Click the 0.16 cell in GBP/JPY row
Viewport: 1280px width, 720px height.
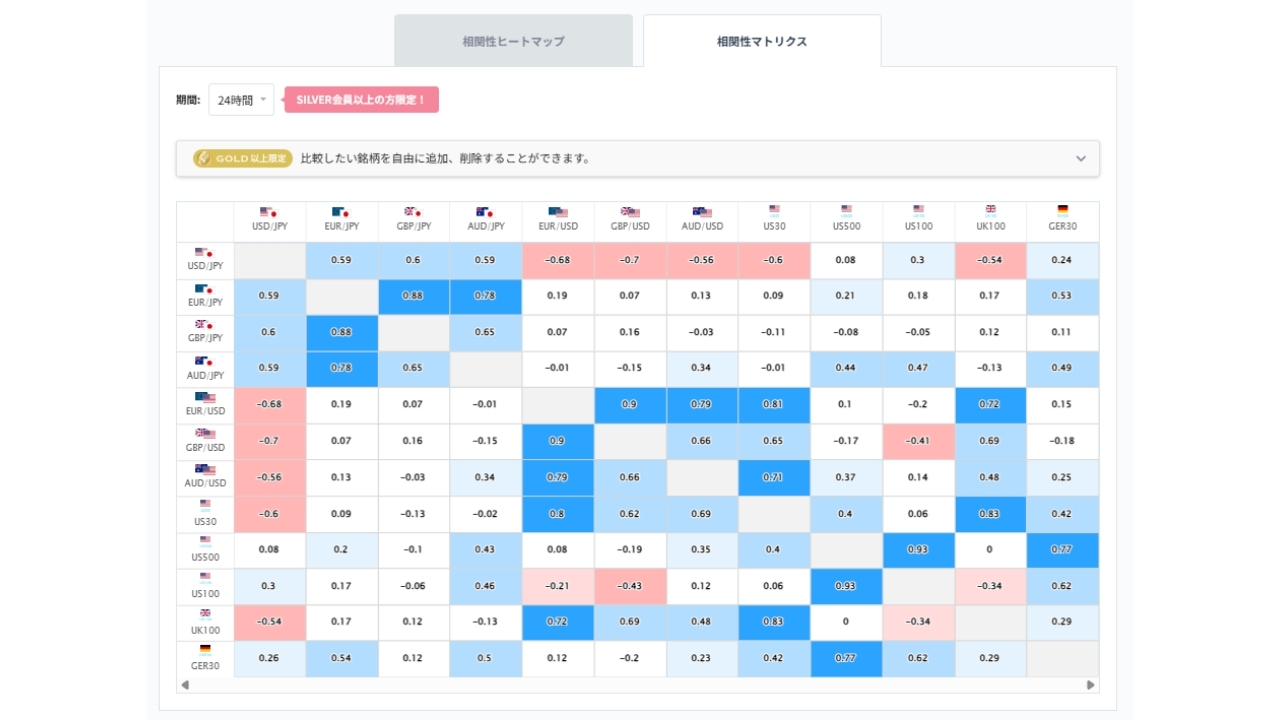point(630,333)
